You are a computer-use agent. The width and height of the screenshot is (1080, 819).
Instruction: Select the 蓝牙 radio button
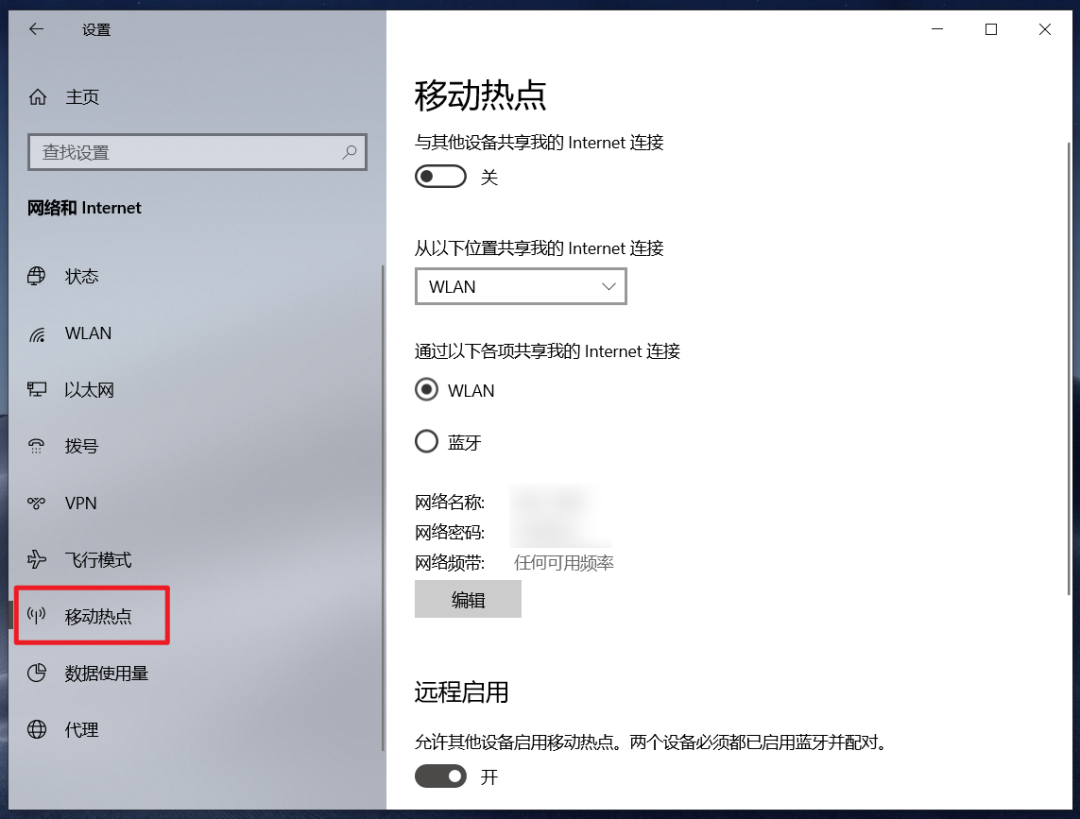(426, 442)
